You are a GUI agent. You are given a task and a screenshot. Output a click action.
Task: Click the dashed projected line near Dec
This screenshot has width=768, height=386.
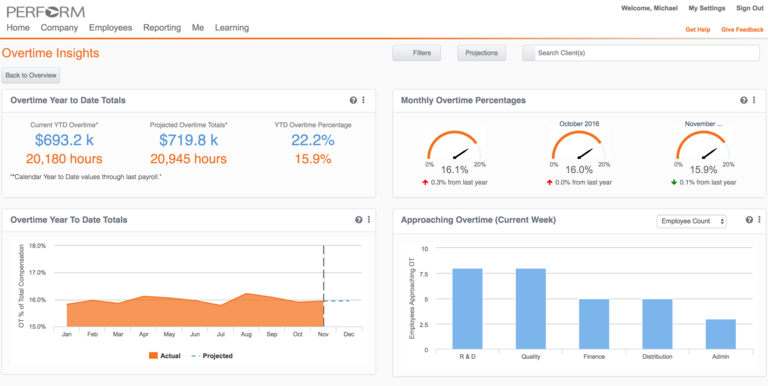point(337,301)
